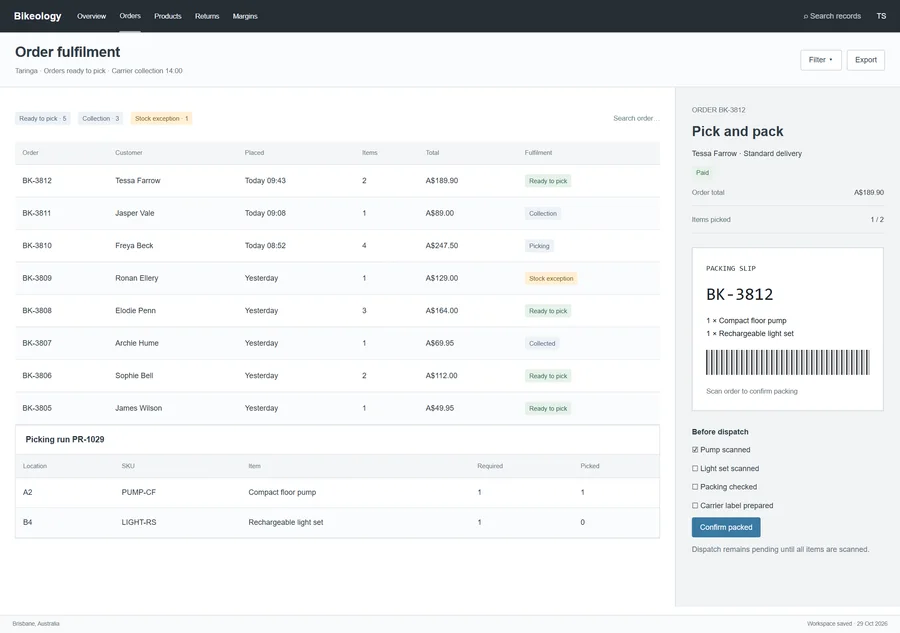Select the LIGHT-RS SKU in picking run
The width and height of the screenshot is (900, 633).
click(x=139, y=522)
